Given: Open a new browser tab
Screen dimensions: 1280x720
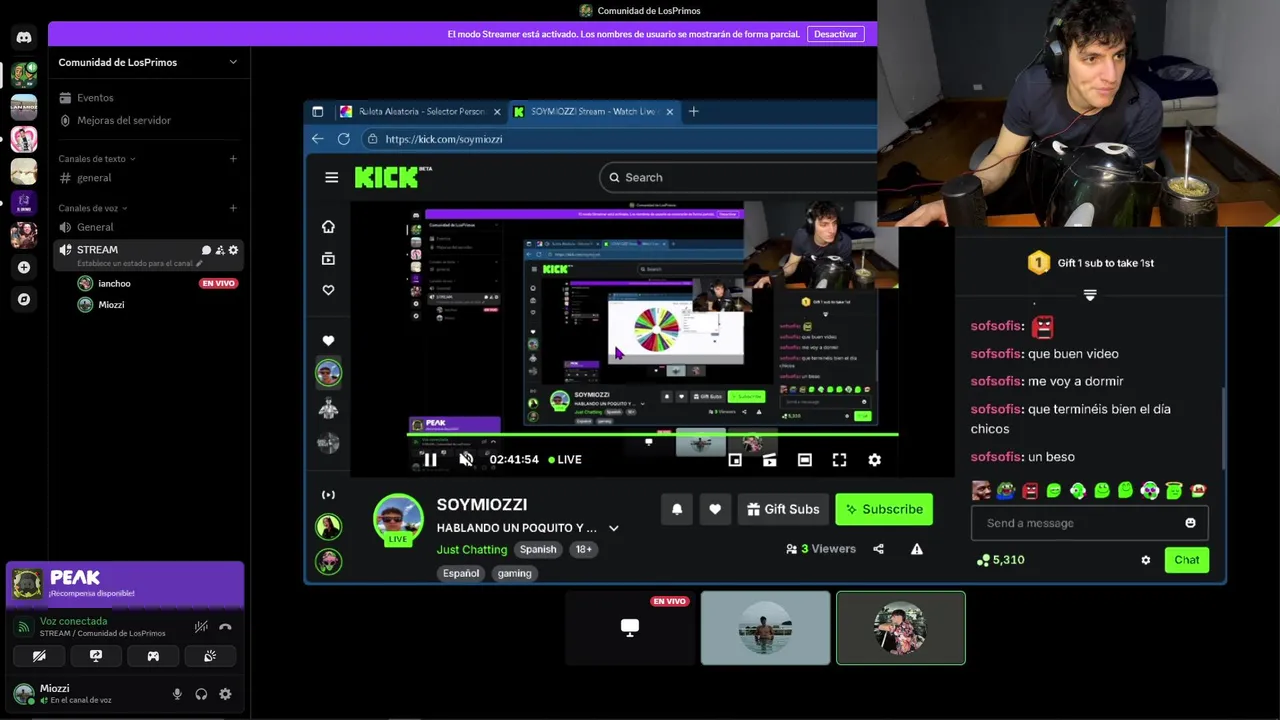Looking at the screenshot, I should tap(694, 111).
